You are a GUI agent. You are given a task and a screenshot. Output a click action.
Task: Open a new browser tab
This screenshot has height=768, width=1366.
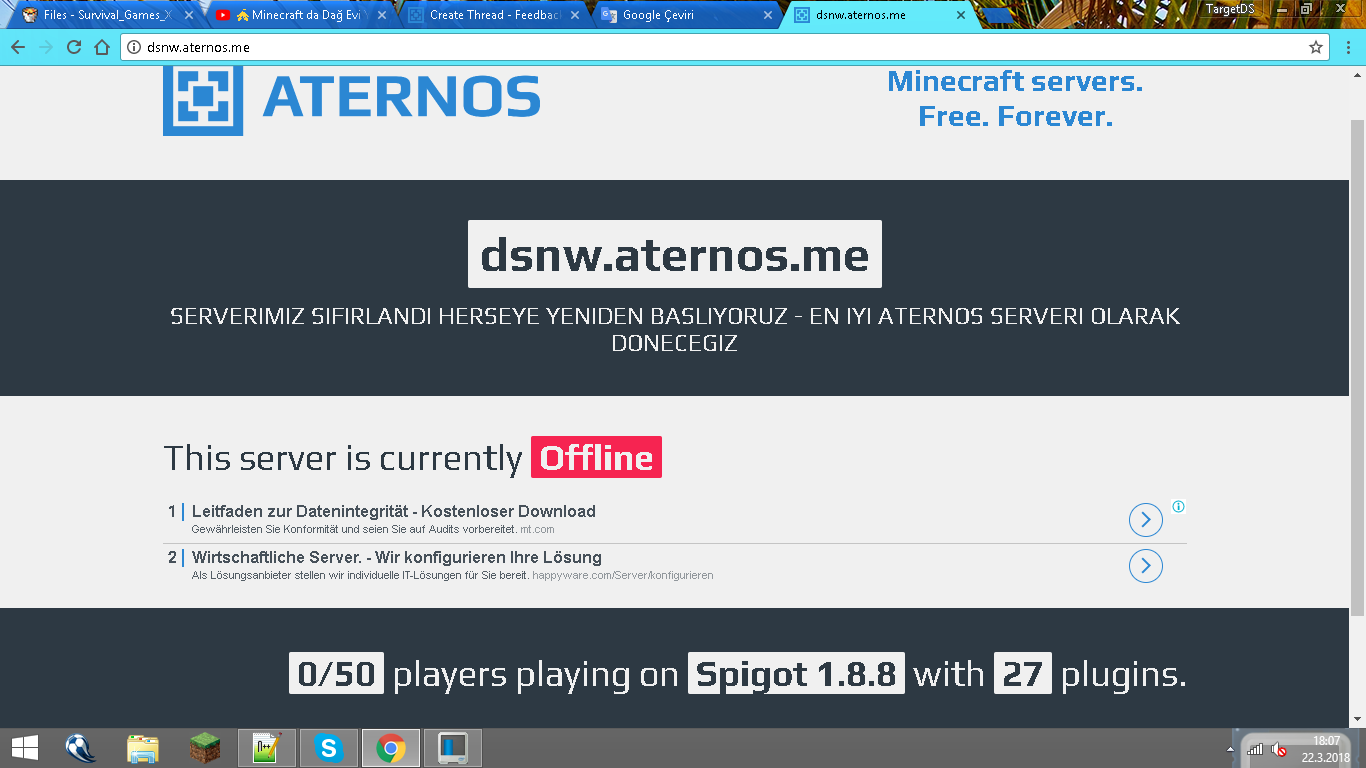click(x=998, y=15)
